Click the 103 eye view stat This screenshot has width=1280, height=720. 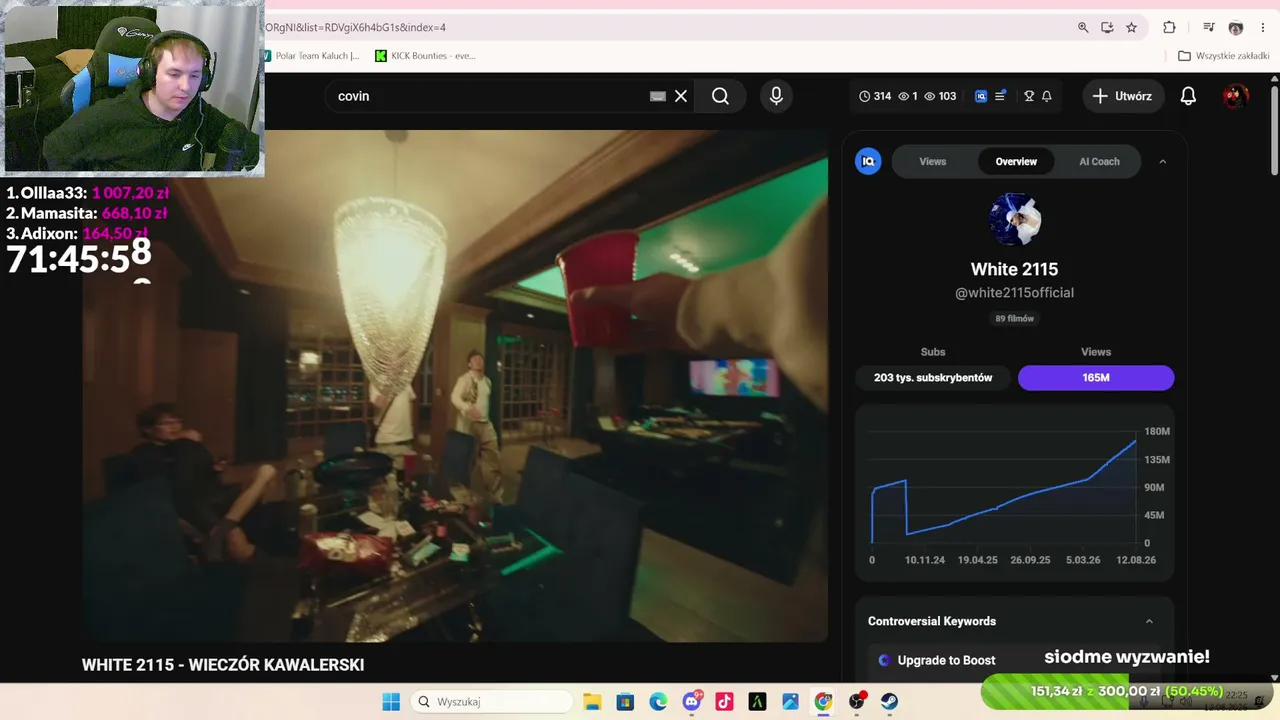tap(940, 96)
